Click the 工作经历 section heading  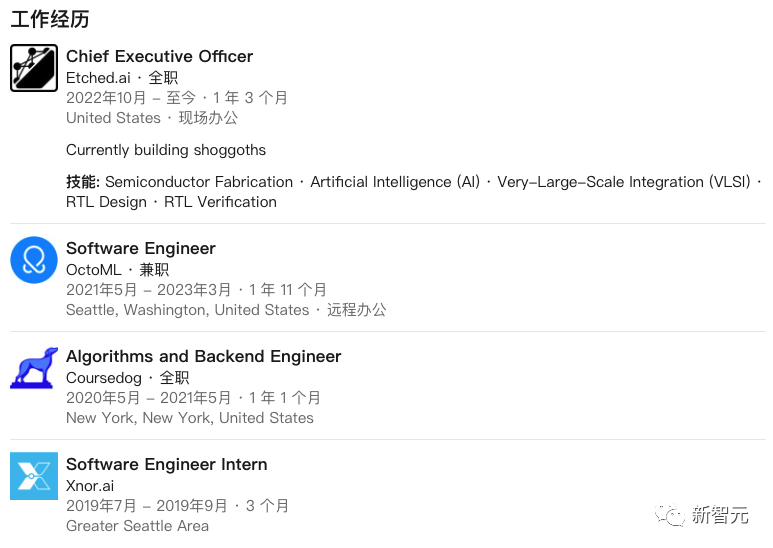[50, 19]
